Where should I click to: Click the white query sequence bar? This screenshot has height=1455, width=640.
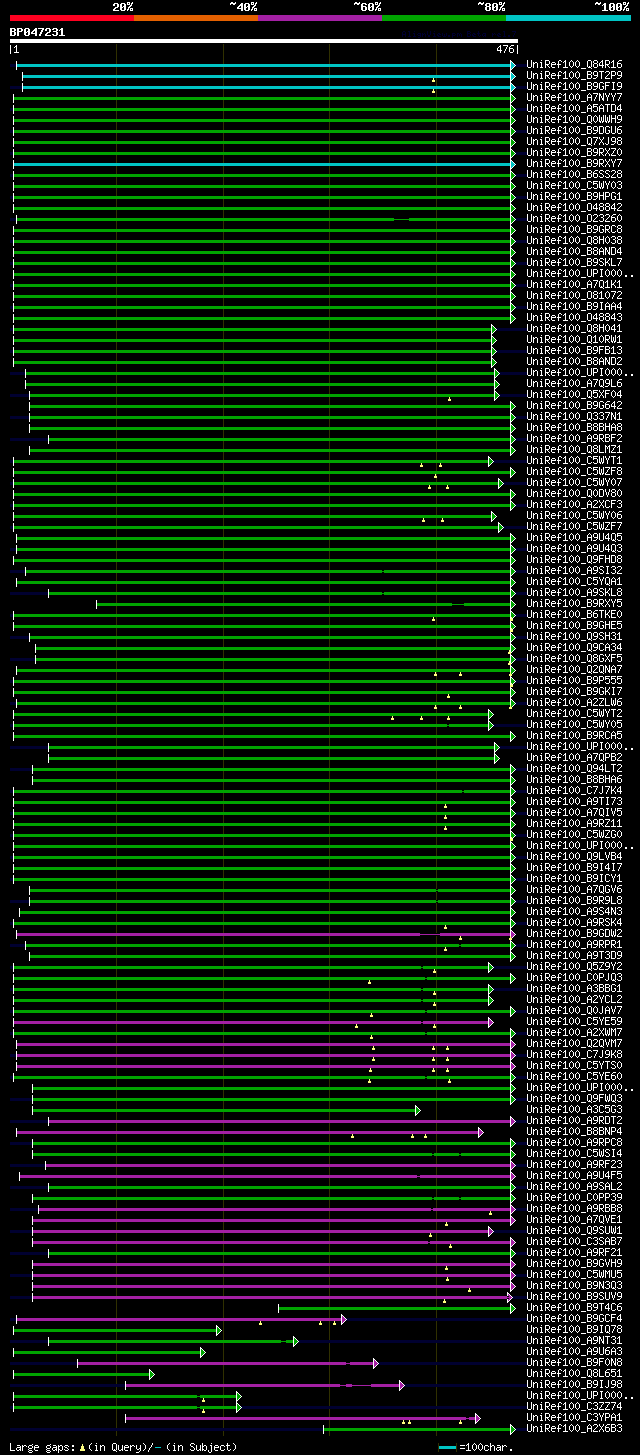pyautogui.click(x=264, y=41)
